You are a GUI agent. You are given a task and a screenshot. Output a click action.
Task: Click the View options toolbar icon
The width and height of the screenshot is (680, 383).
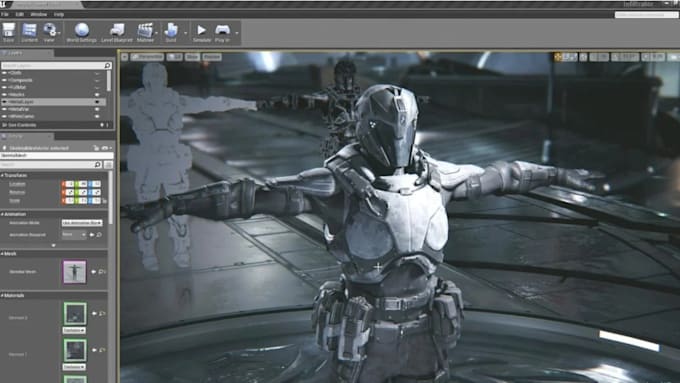point(49,30)
